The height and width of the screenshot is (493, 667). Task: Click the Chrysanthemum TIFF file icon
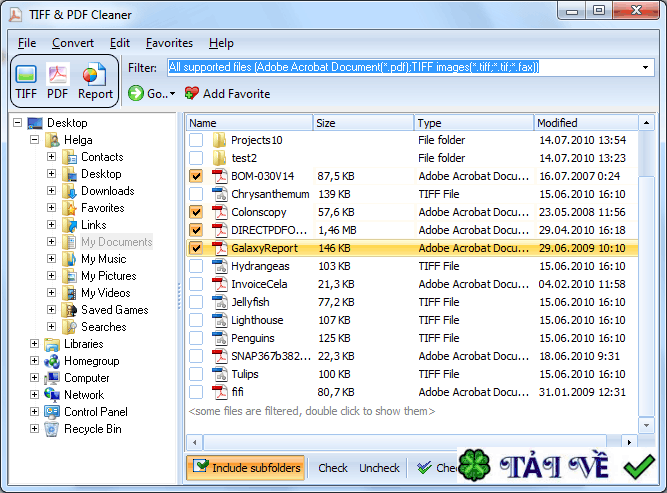pyautogui.click(x=219, y=194)
